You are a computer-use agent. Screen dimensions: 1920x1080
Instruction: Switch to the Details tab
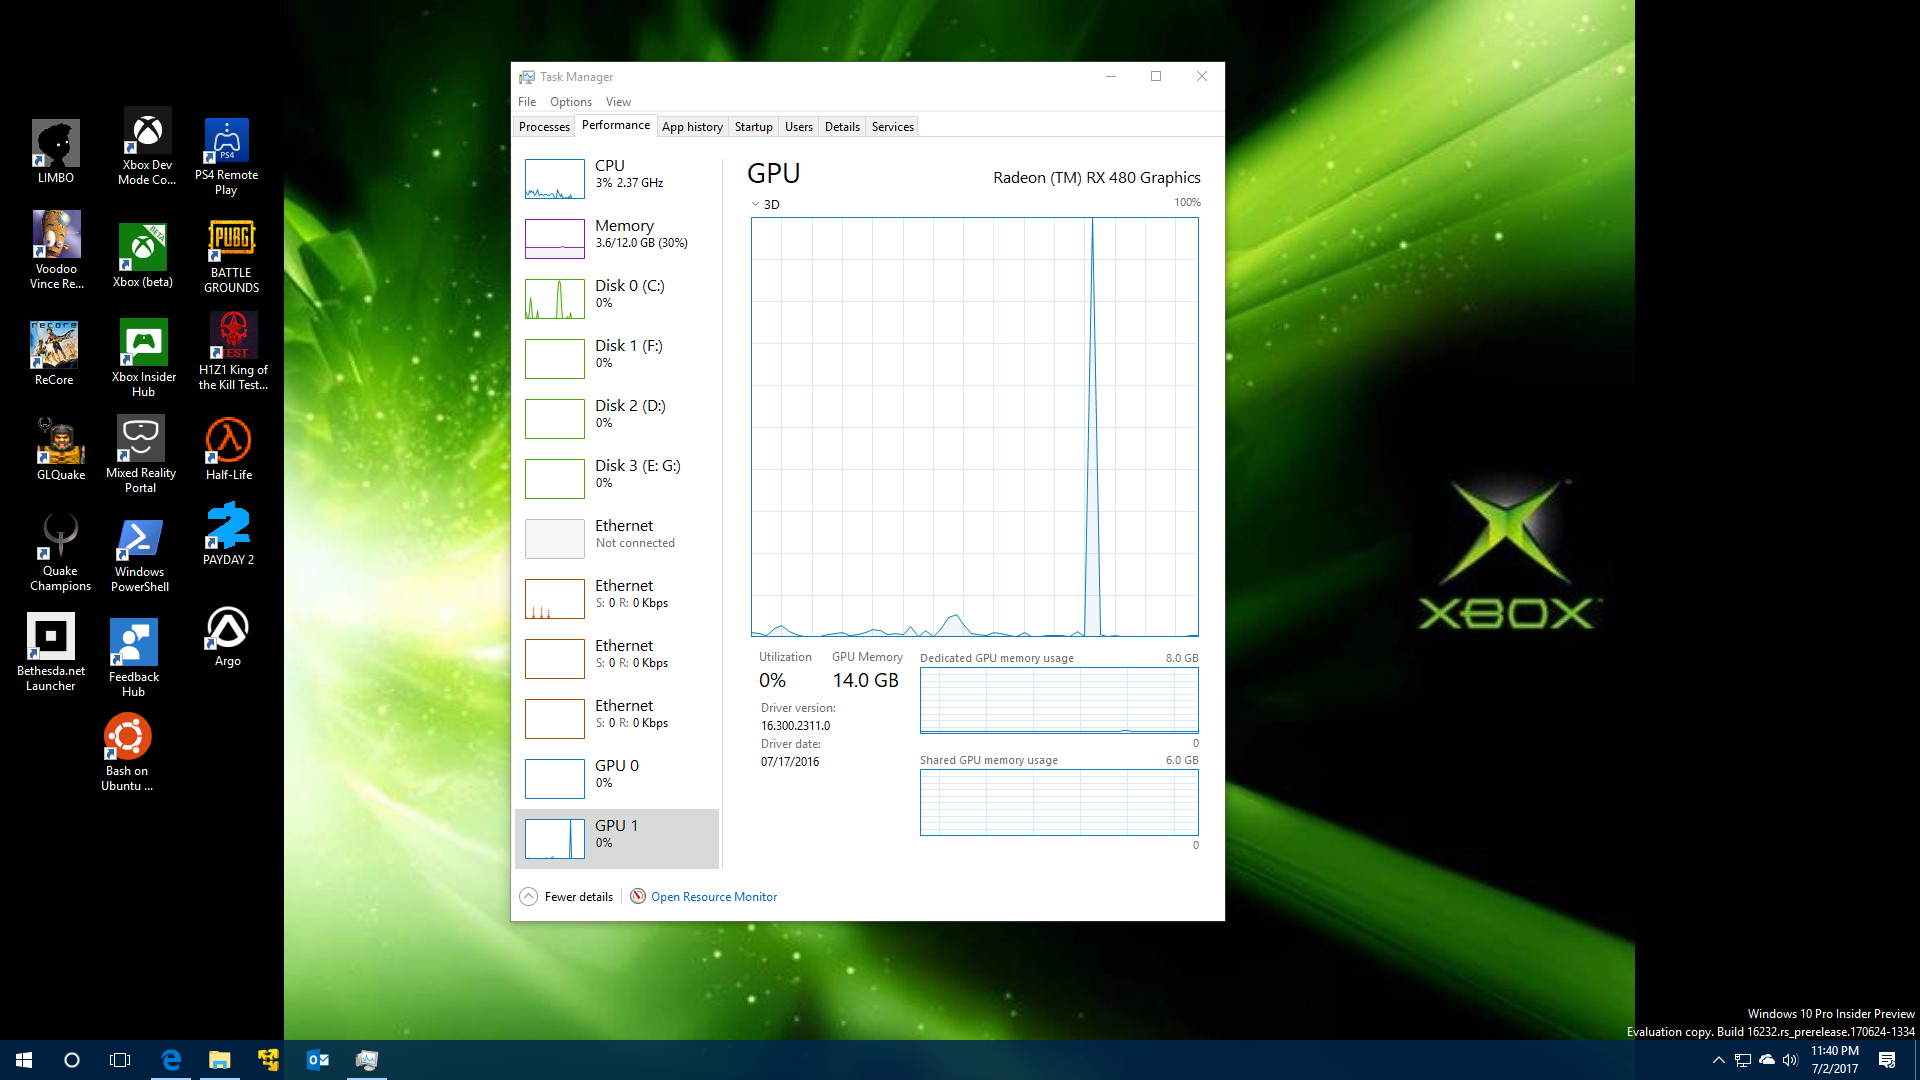pyautogui.click(x=842, y=127)
